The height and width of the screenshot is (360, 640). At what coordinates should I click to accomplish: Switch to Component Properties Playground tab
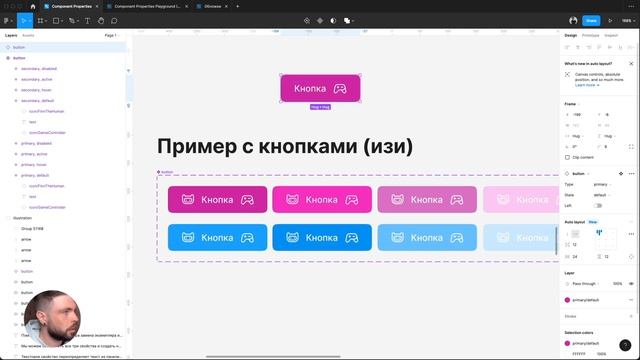pyautogui.click(x=147, y=7)
